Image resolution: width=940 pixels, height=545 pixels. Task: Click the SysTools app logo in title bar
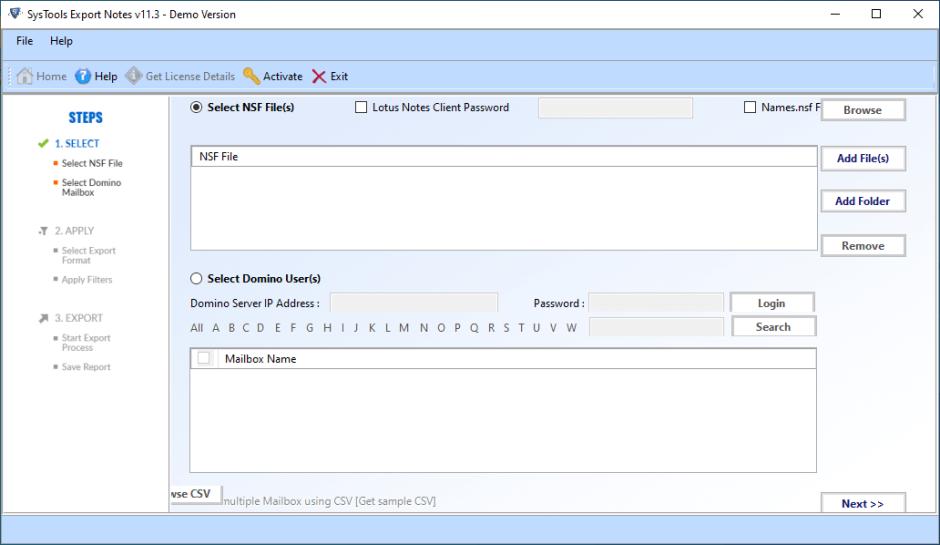tap(15, 13)
